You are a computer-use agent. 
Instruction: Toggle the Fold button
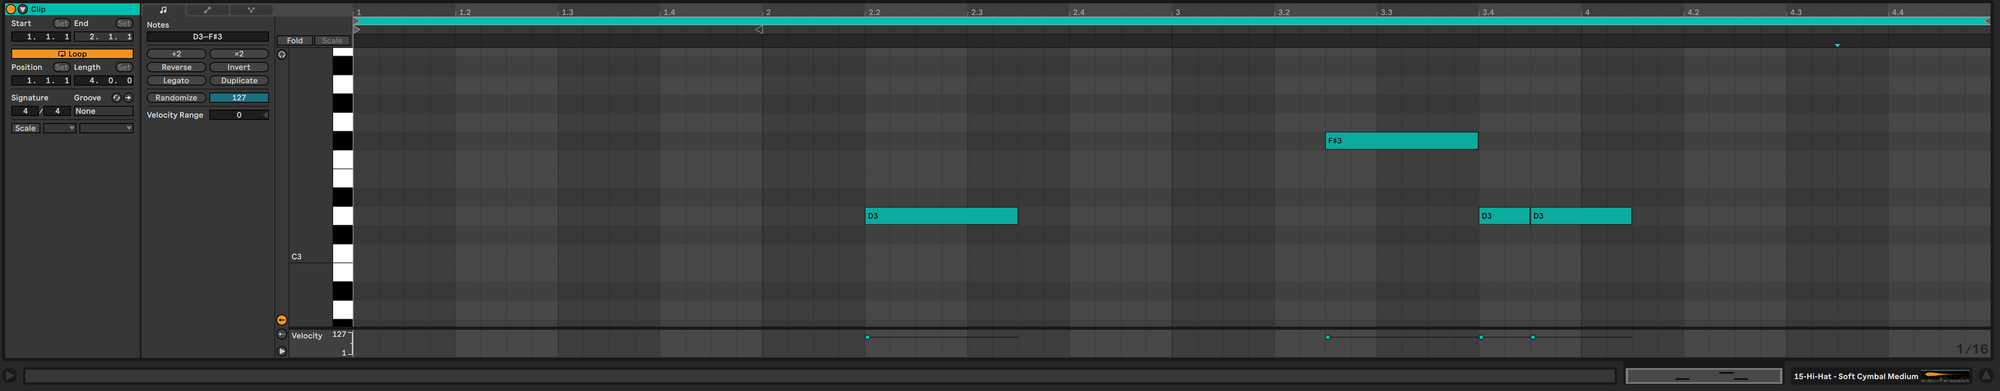(x=295, y=41)
